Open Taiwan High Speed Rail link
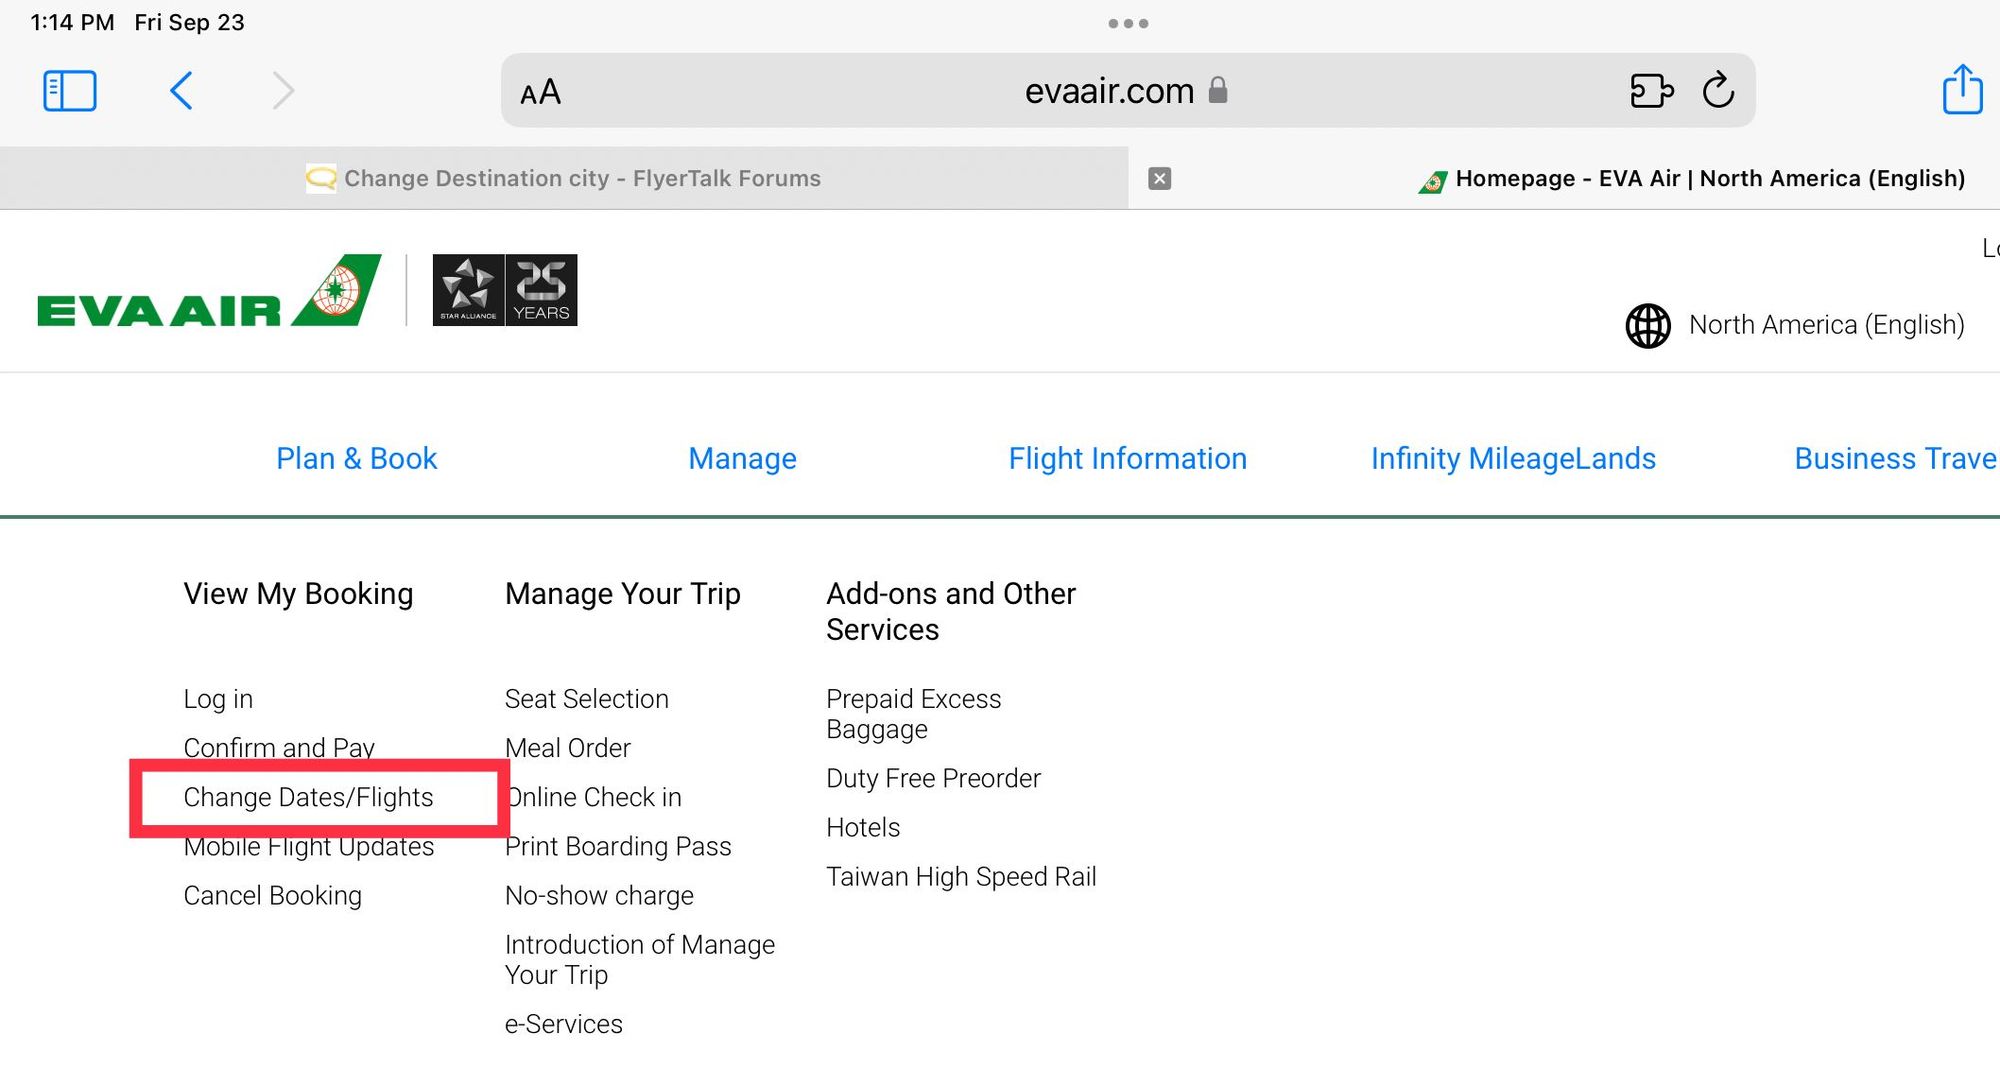Screen dimensions: 2000x1085 point(961,877)
